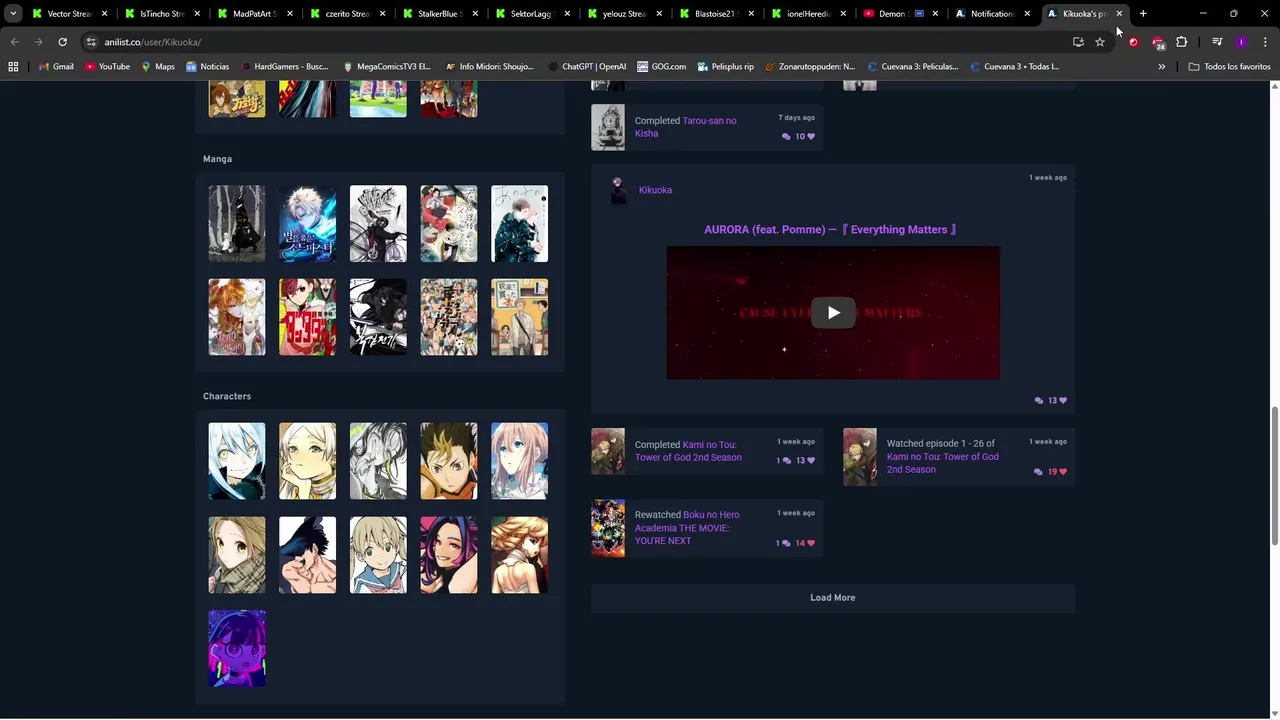Like the AURORA Everything Matters post heart

(1058, 401)
